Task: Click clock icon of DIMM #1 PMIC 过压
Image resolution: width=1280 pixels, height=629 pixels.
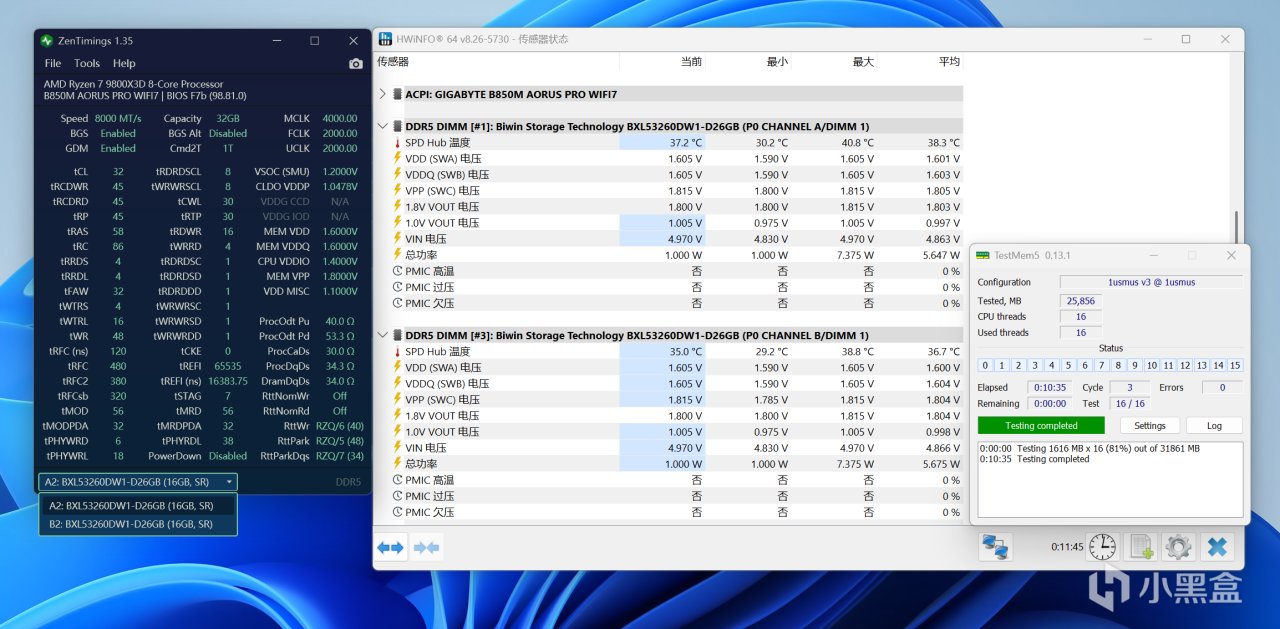Action: point(397,287)
